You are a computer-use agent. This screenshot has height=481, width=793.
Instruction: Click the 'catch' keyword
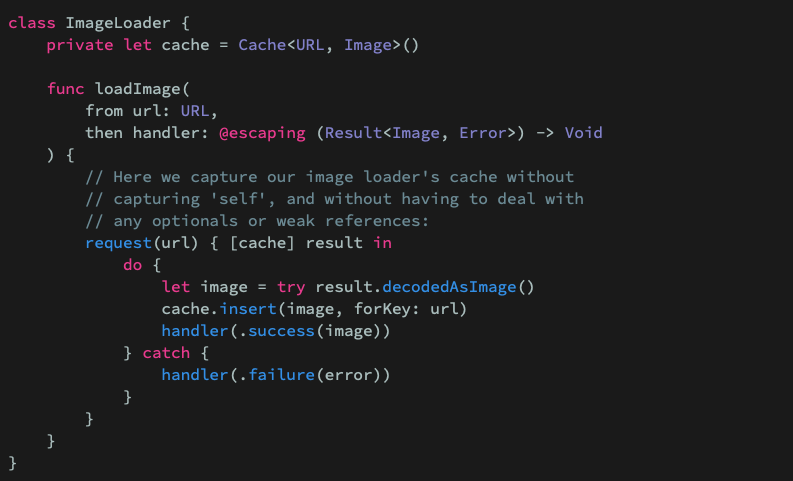(166, 353)
